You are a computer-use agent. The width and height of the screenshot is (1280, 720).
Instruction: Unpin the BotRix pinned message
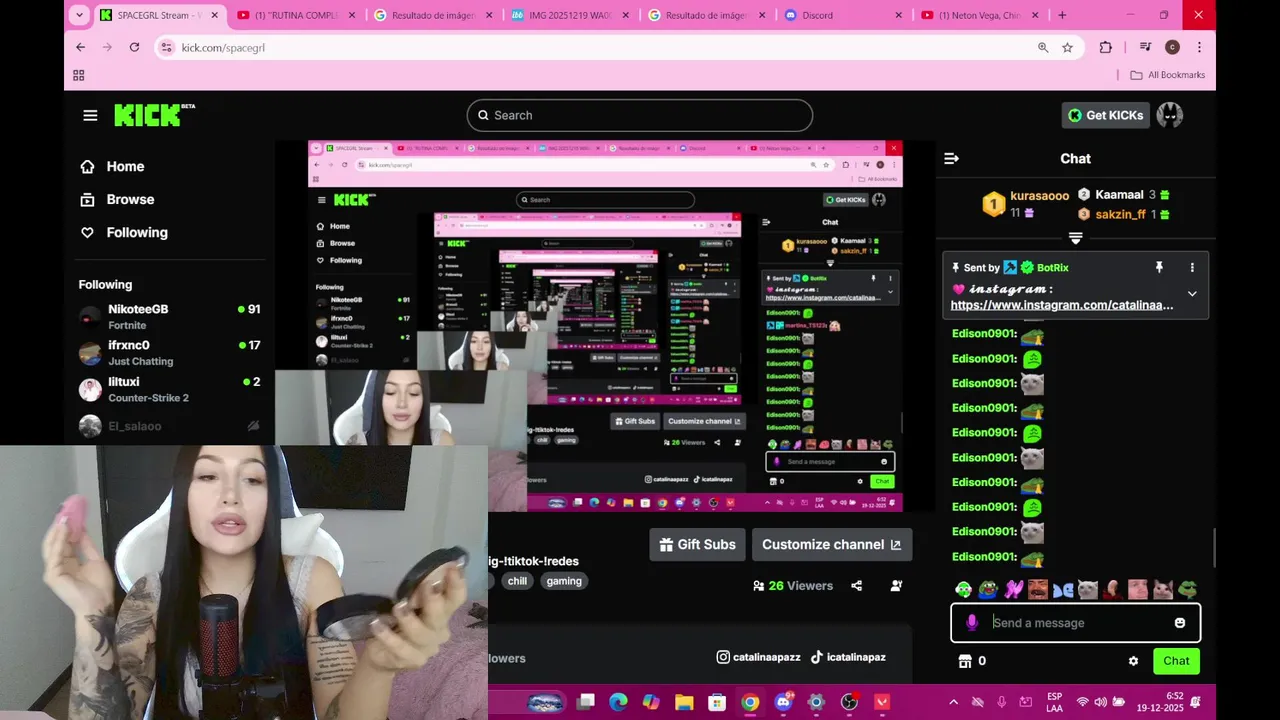1159,267
